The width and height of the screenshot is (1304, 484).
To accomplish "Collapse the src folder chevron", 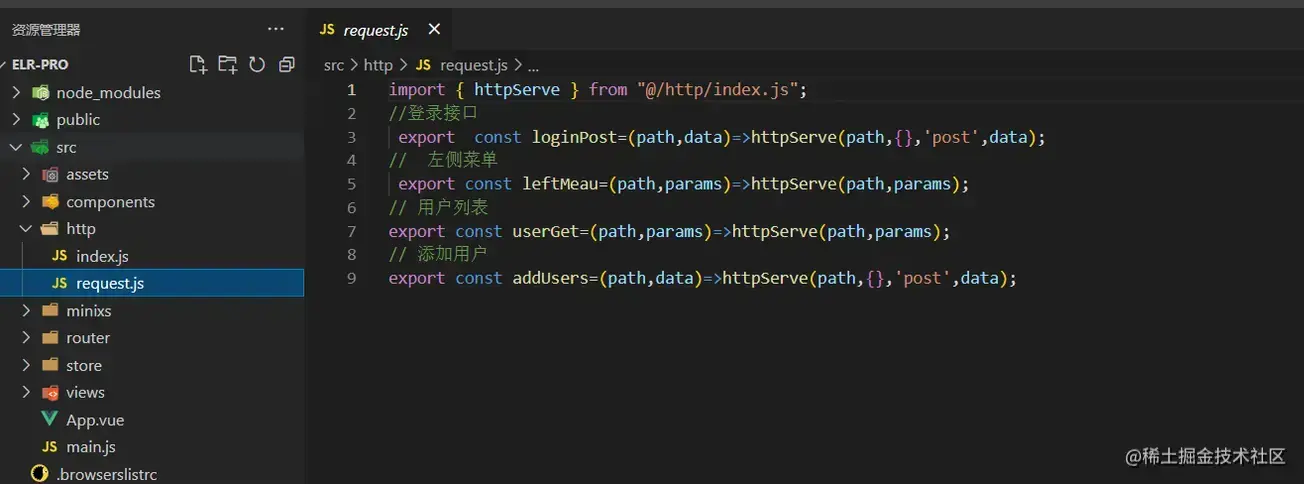I will pos(16,147).
